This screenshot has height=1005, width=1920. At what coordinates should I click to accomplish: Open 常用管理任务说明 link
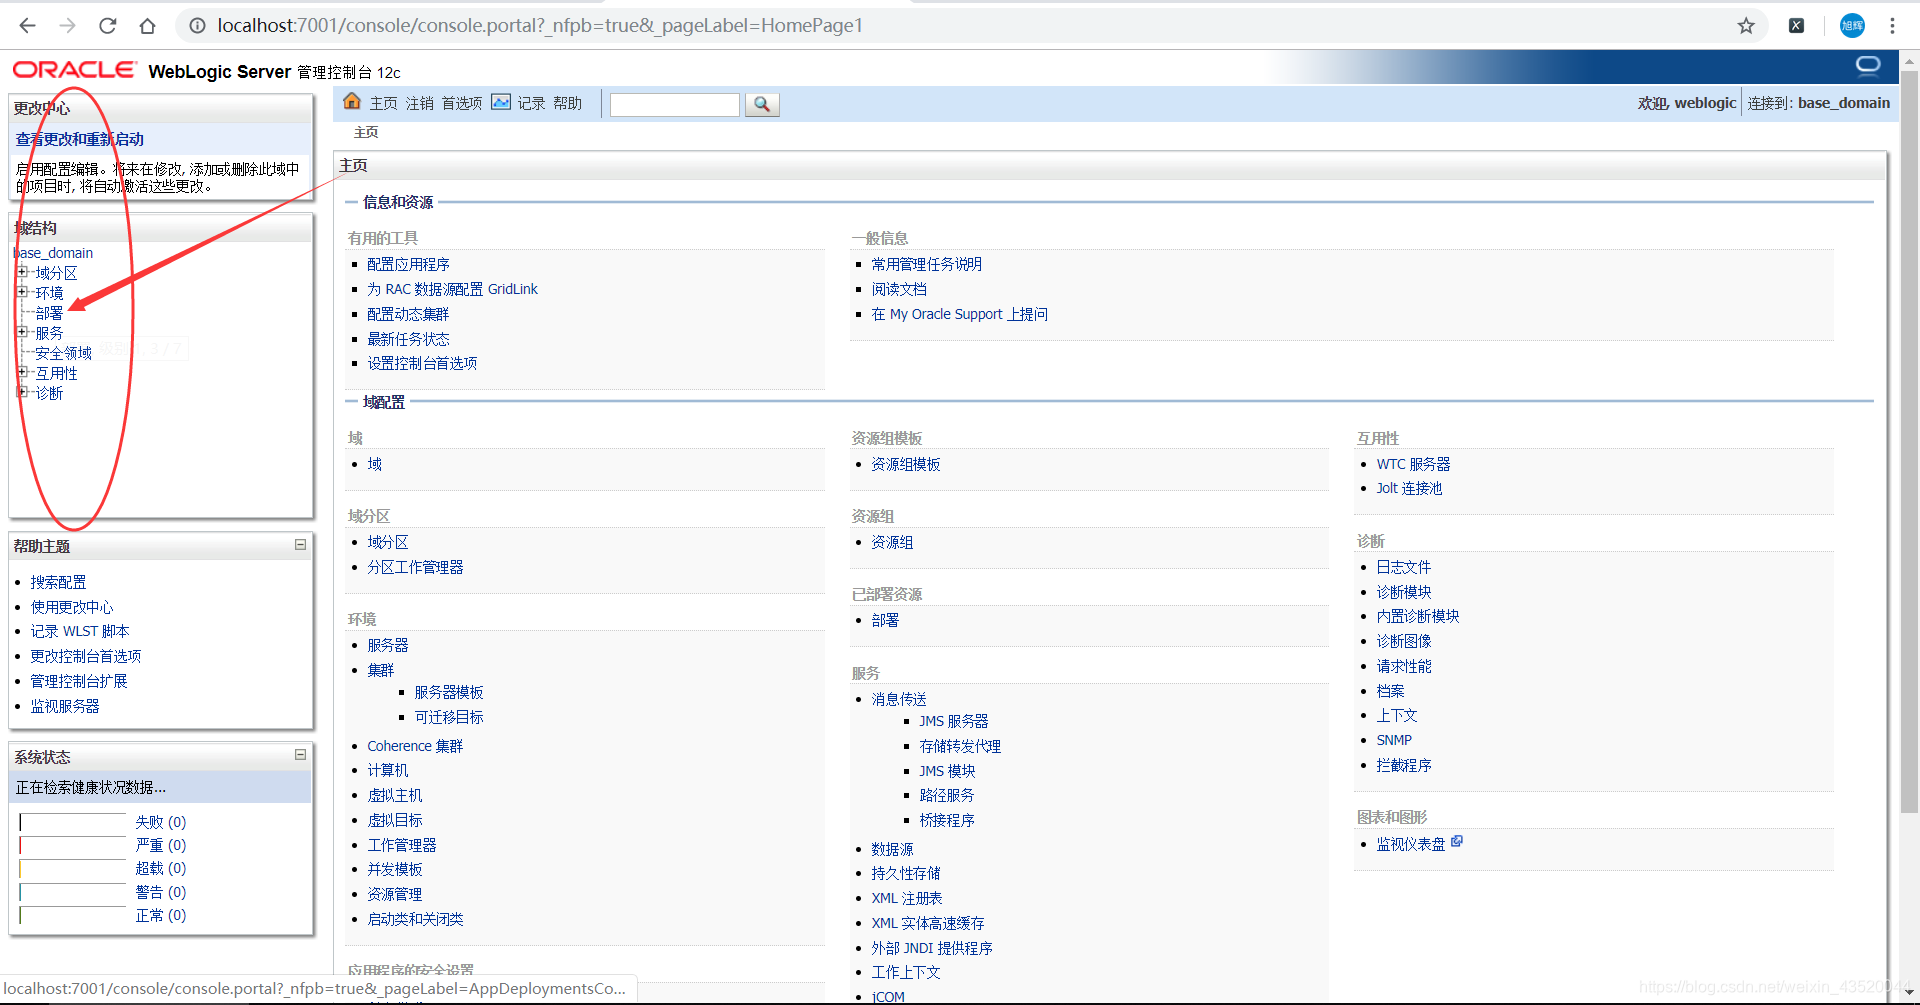[x=926, y=264]
